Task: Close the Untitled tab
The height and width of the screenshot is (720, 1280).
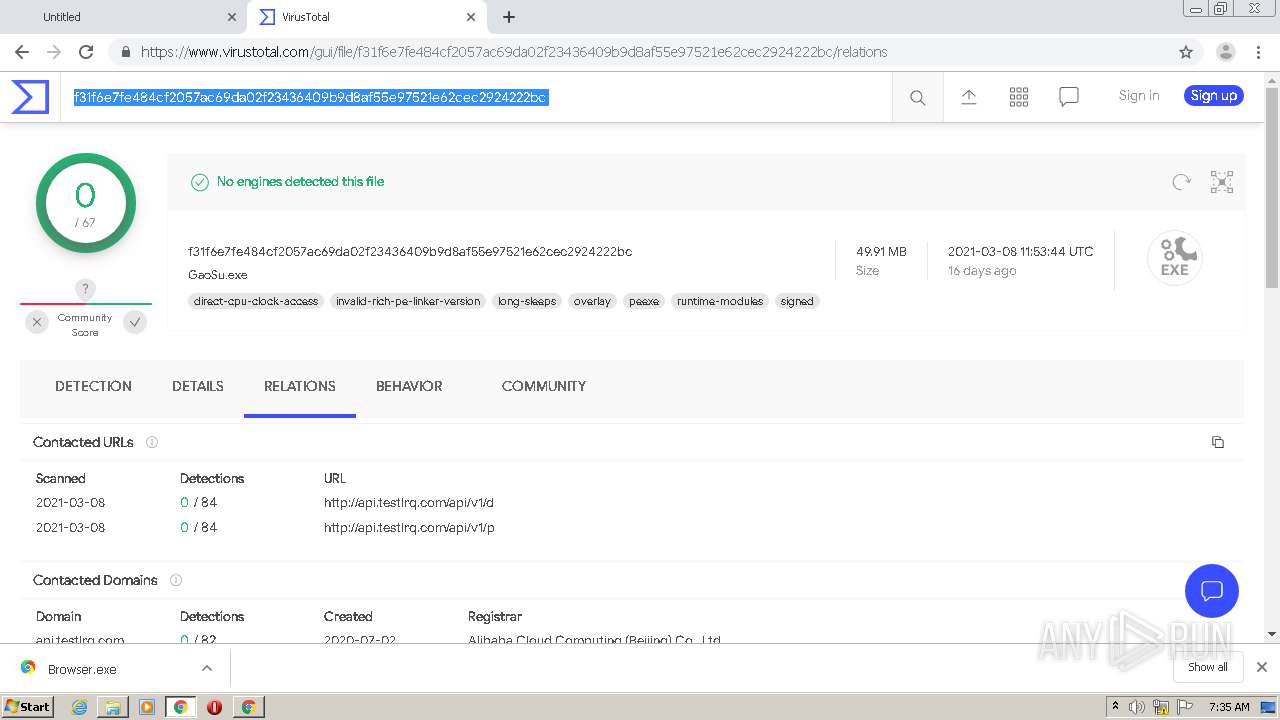Action: [232, 17]
